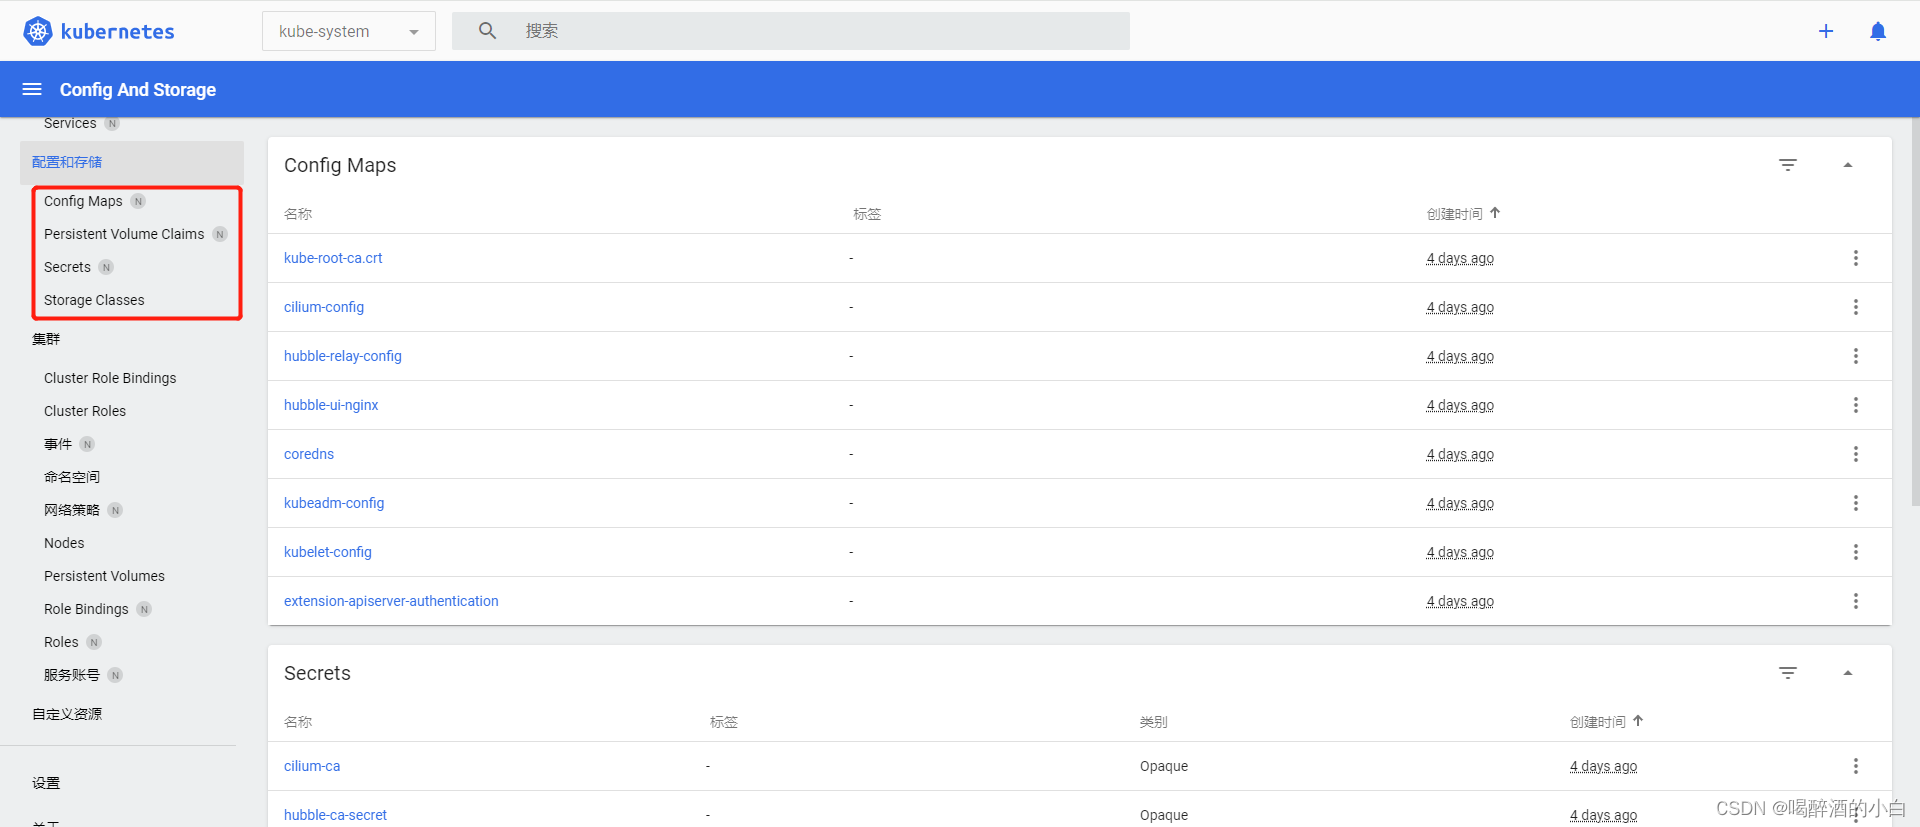Click the plus create resource icon
1920x827 pixels.
tap(1826, 31)
